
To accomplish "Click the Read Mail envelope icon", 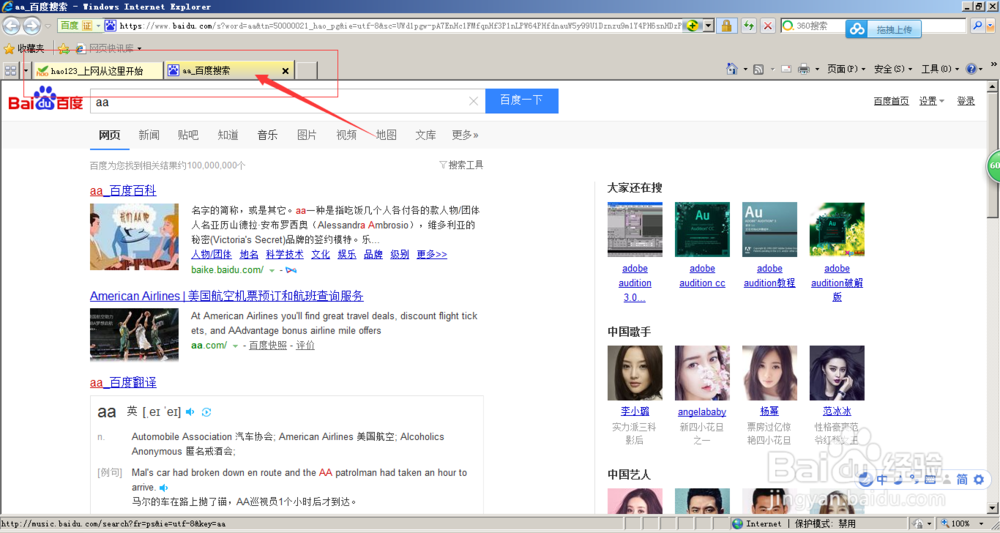I will pos(786,69).
